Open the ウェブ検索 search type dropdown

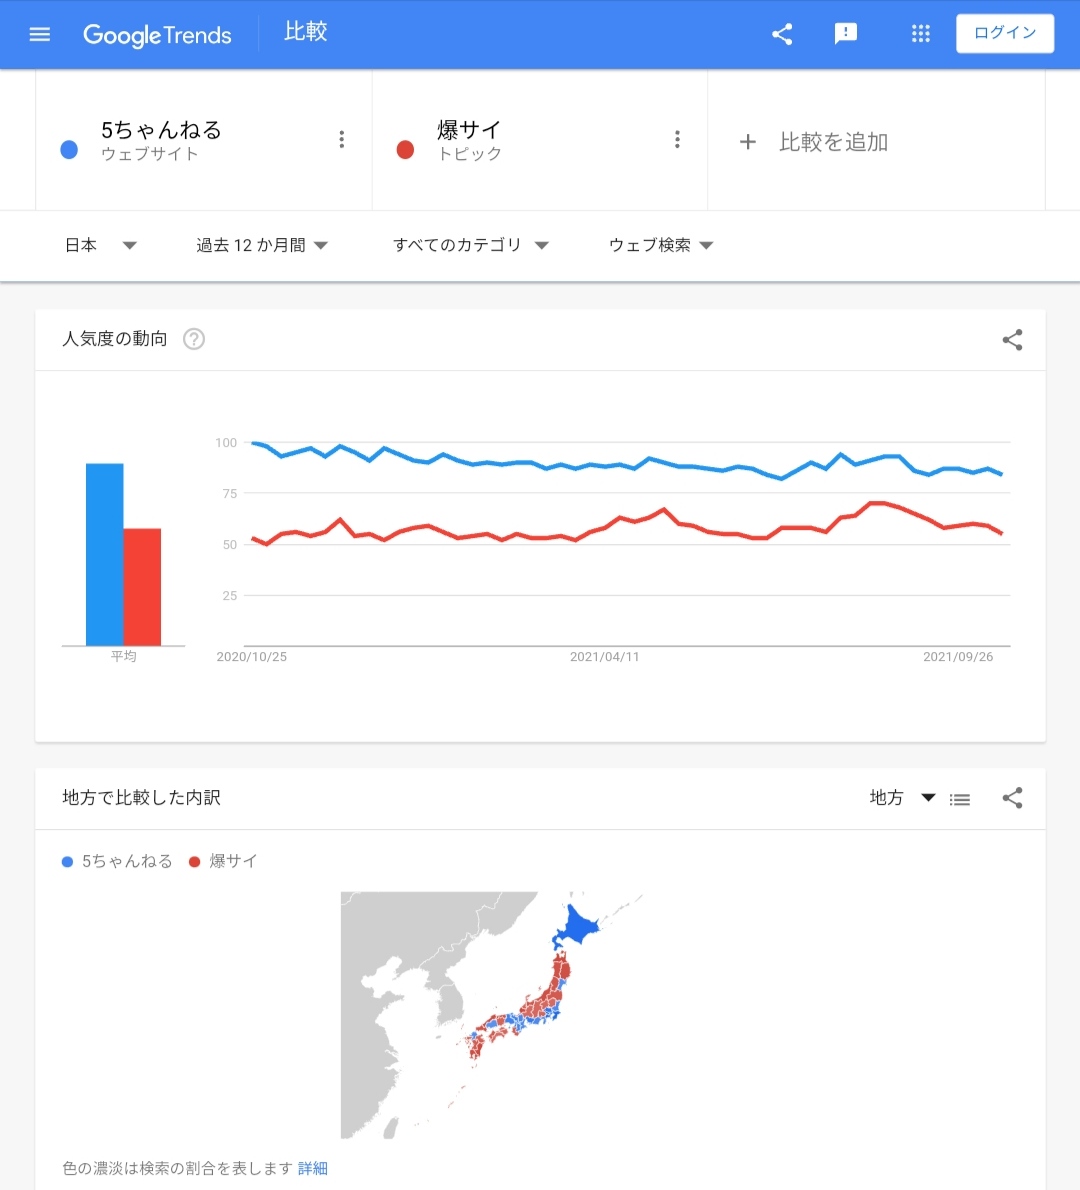pyautogui.click(x=661, y=245)
